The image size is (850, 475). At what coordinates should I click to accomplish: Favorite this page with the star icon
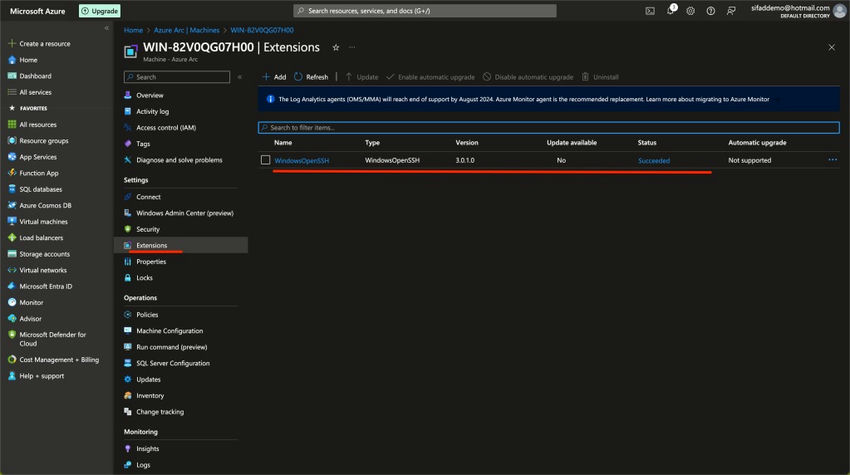tap(336, 47)
